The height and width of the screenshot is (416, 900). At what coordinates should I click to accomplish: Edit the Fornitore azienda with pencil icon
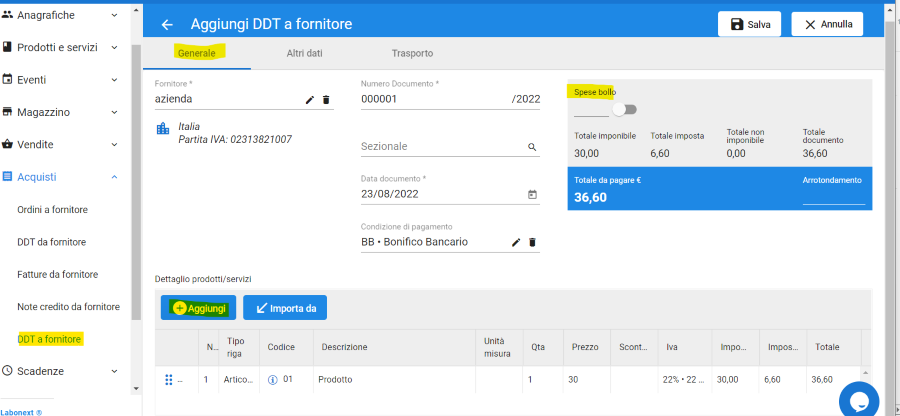click(310, 100)
